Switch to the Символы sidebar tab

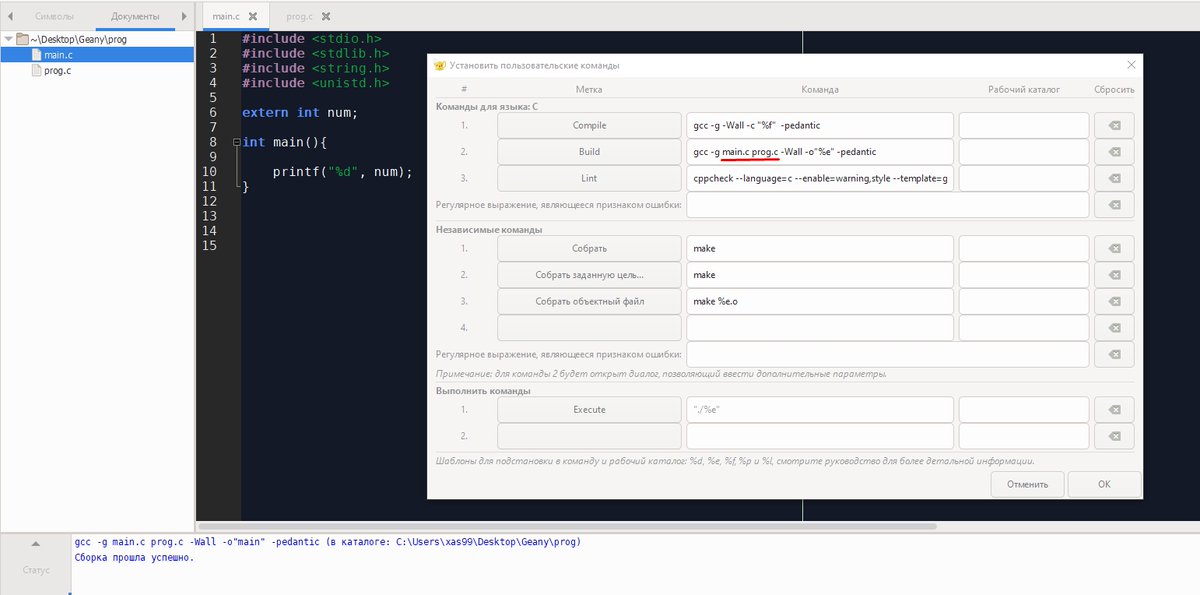(54, 16)
